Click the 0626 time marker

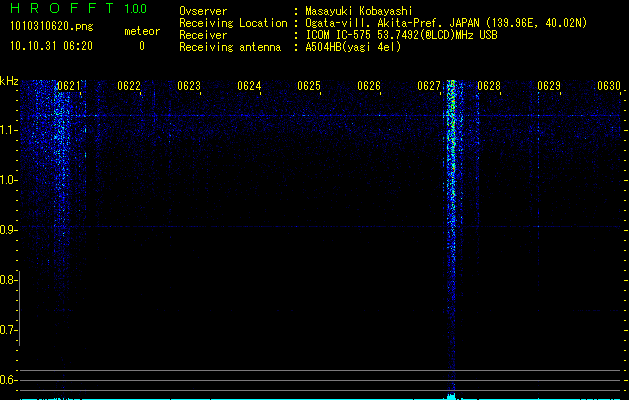(369, 86)
